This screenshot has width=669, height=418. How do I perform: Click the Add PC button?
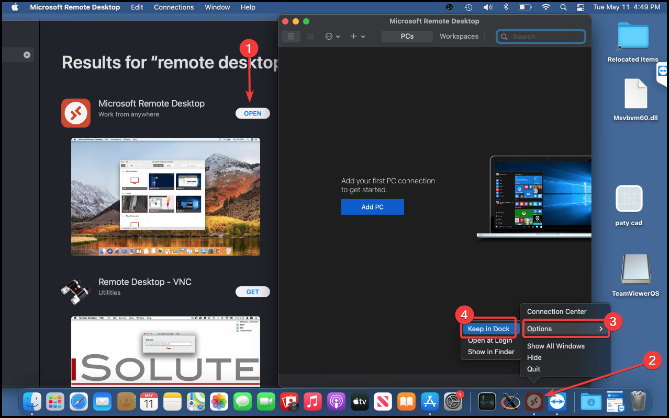tap(372, 207)
